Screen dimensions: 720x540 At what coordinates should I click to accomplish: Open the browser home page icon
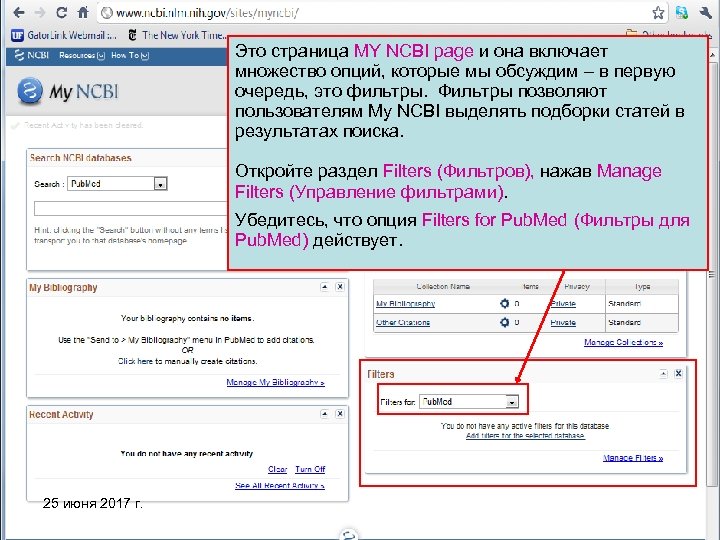coord(83,12)
